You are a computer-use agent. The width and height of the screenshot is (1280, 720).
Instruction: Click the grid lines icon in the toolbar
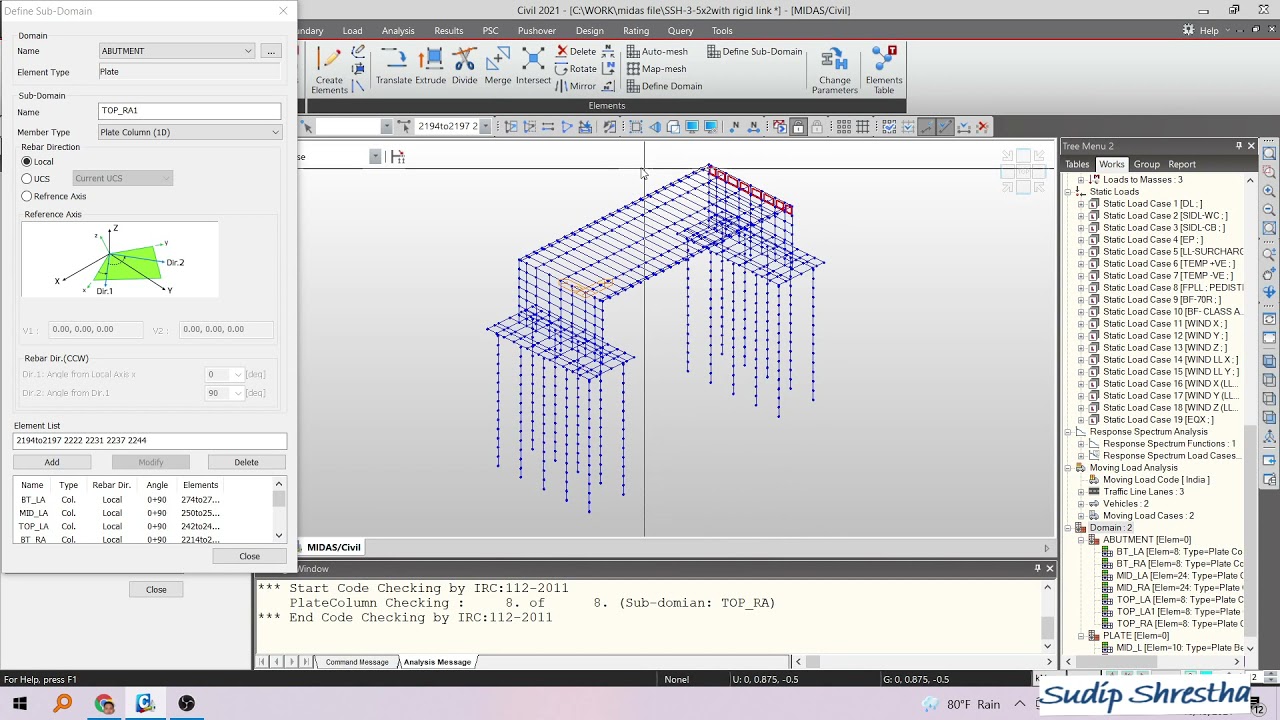click(863, 127)
